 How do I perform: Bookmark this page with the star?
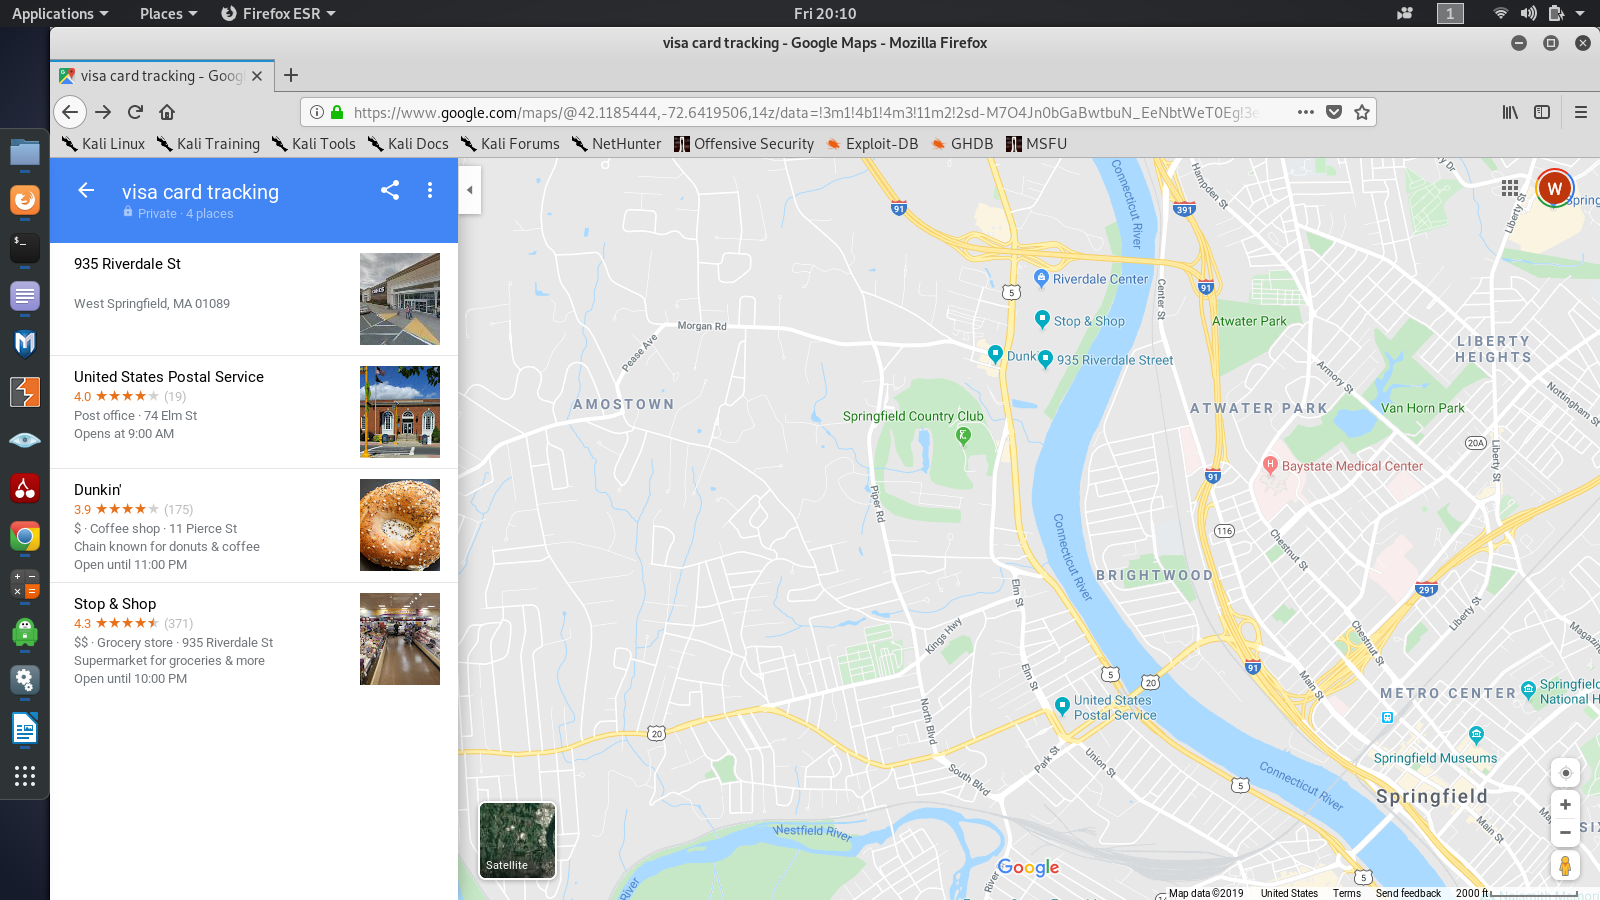(1362, 112)
